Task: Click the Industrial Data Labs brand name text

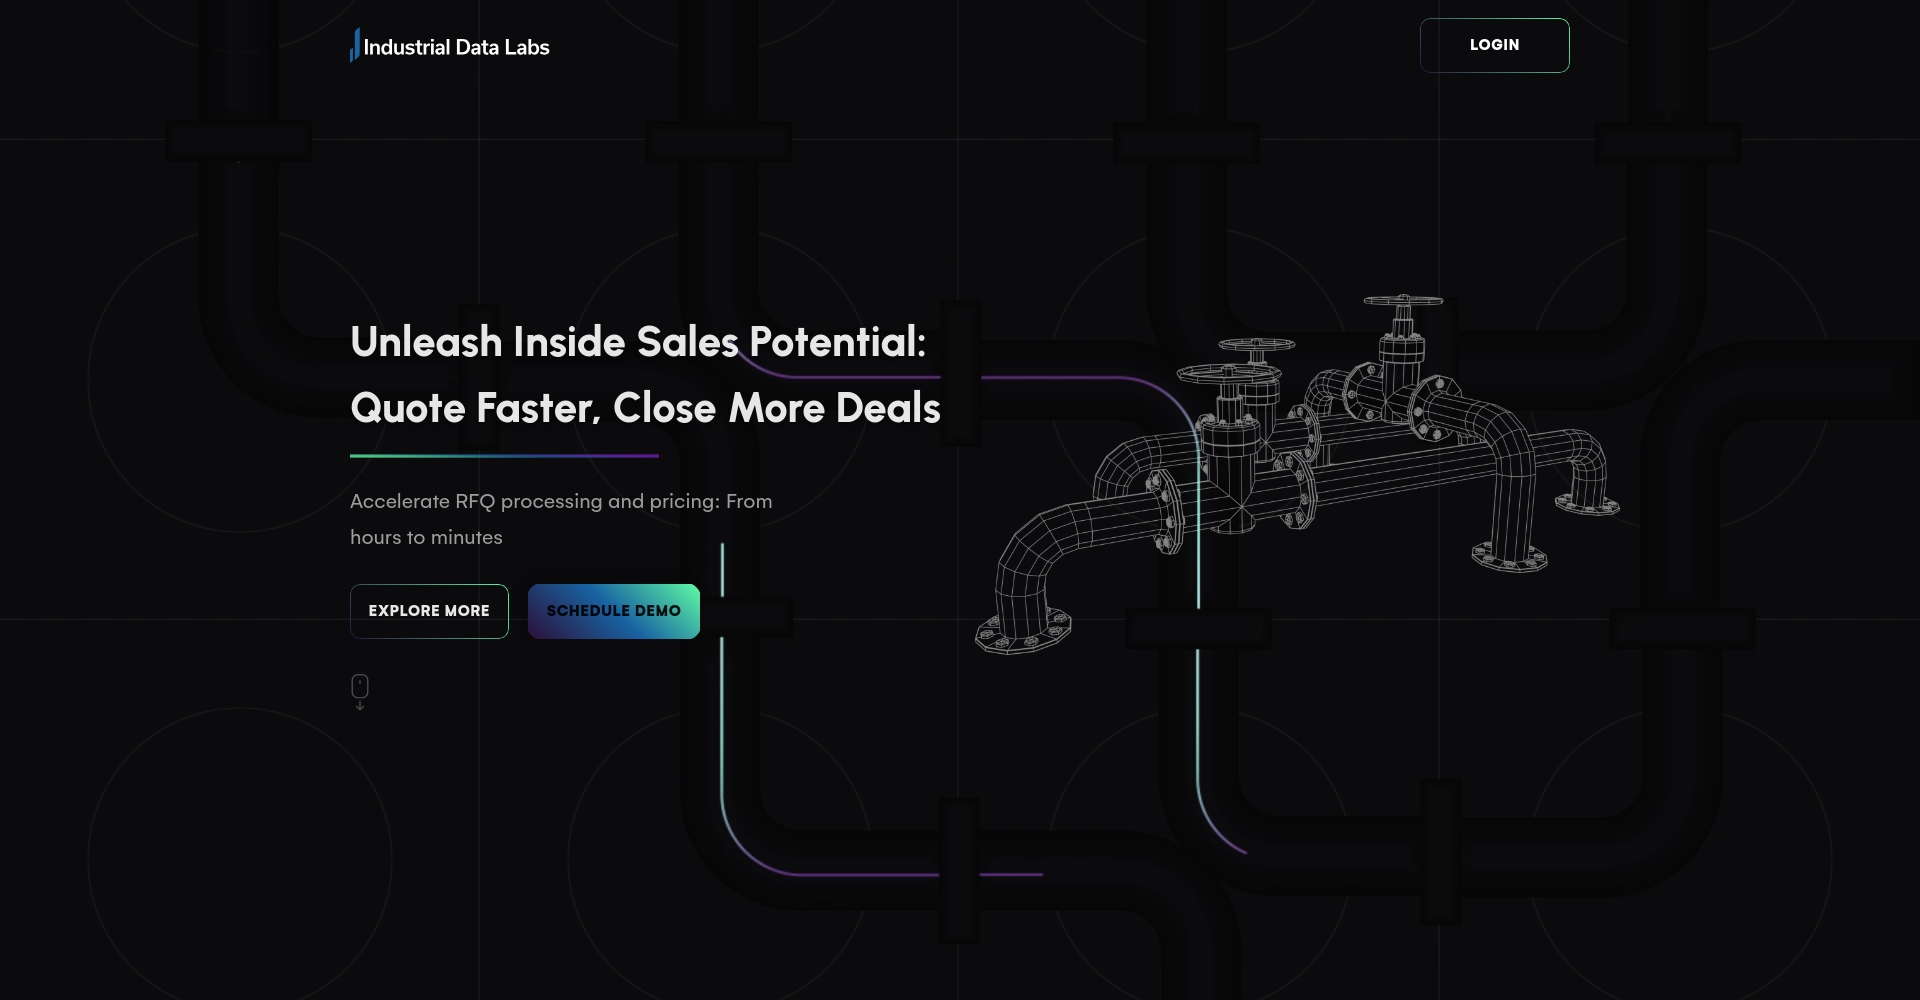Action: pyautogui.click(x=457, y=47)
